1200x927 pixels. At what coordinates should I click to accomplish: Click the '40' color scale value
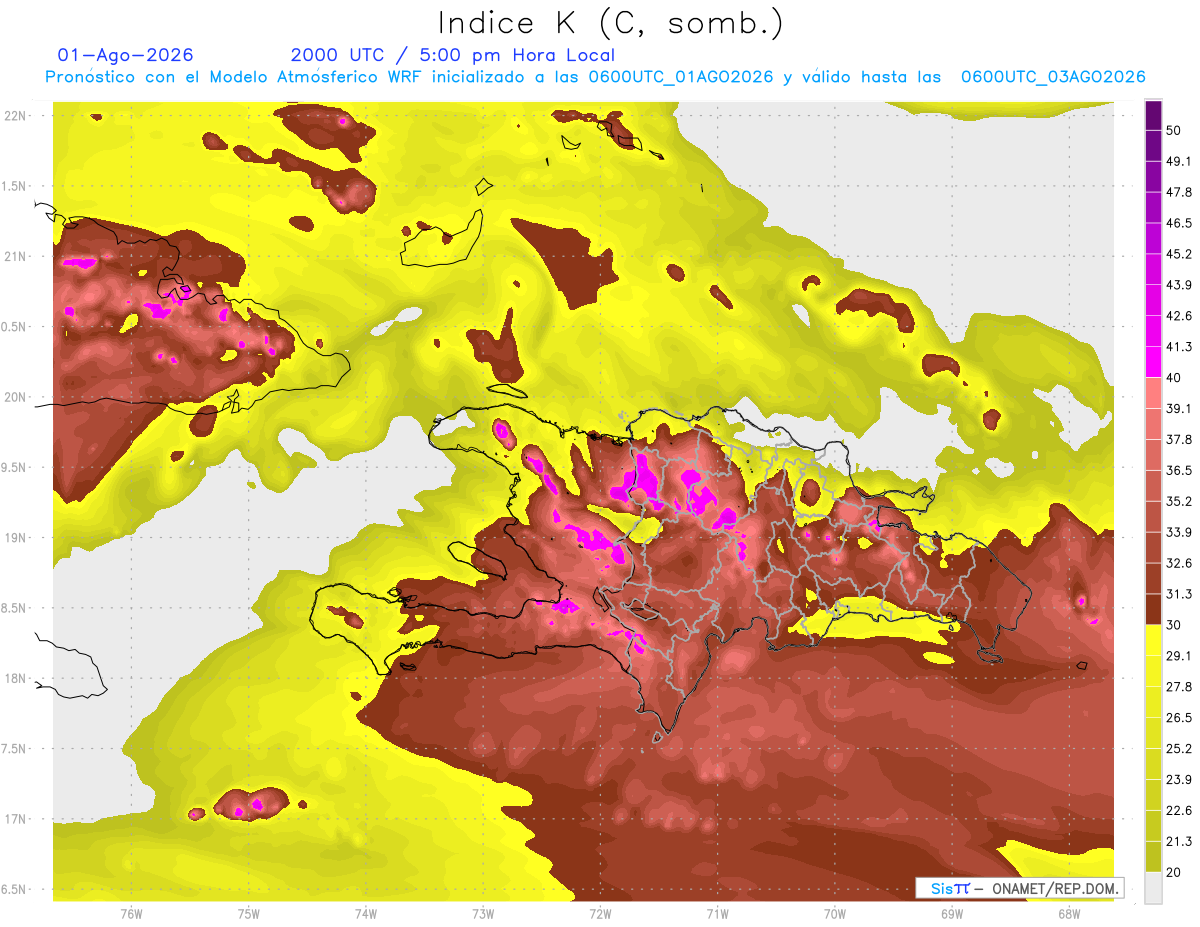pos(1174,377)
